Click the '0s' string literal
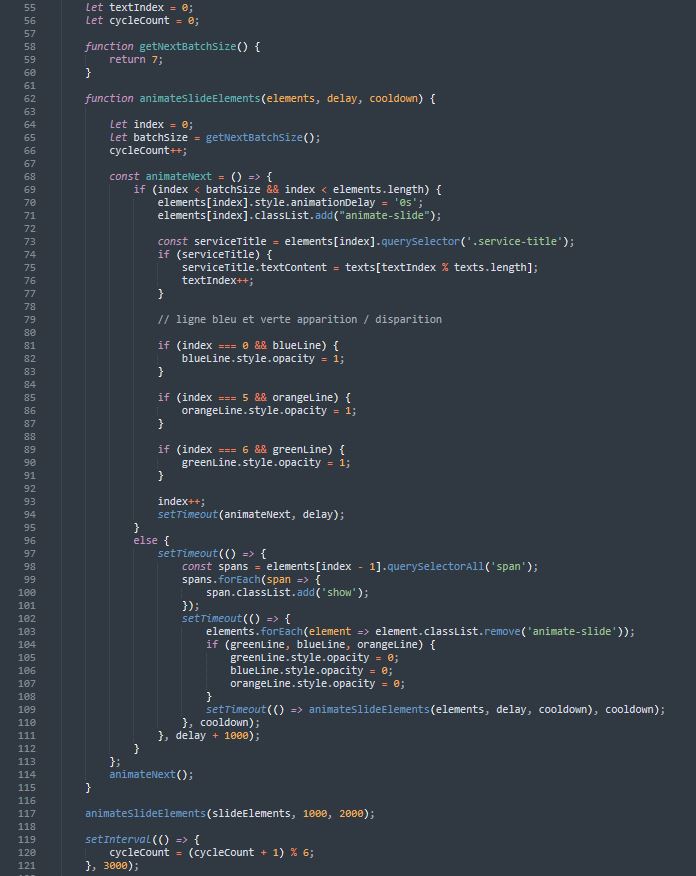This screenshot has width=696, height=876. click(406, 202)
